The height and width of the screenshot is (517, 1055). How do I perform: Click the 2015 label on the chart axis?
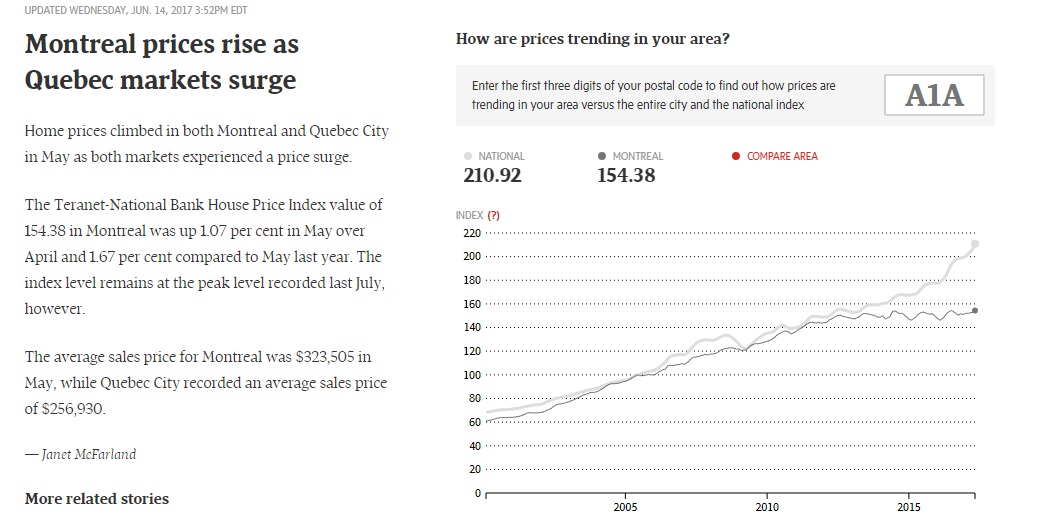tap(909, 508)
